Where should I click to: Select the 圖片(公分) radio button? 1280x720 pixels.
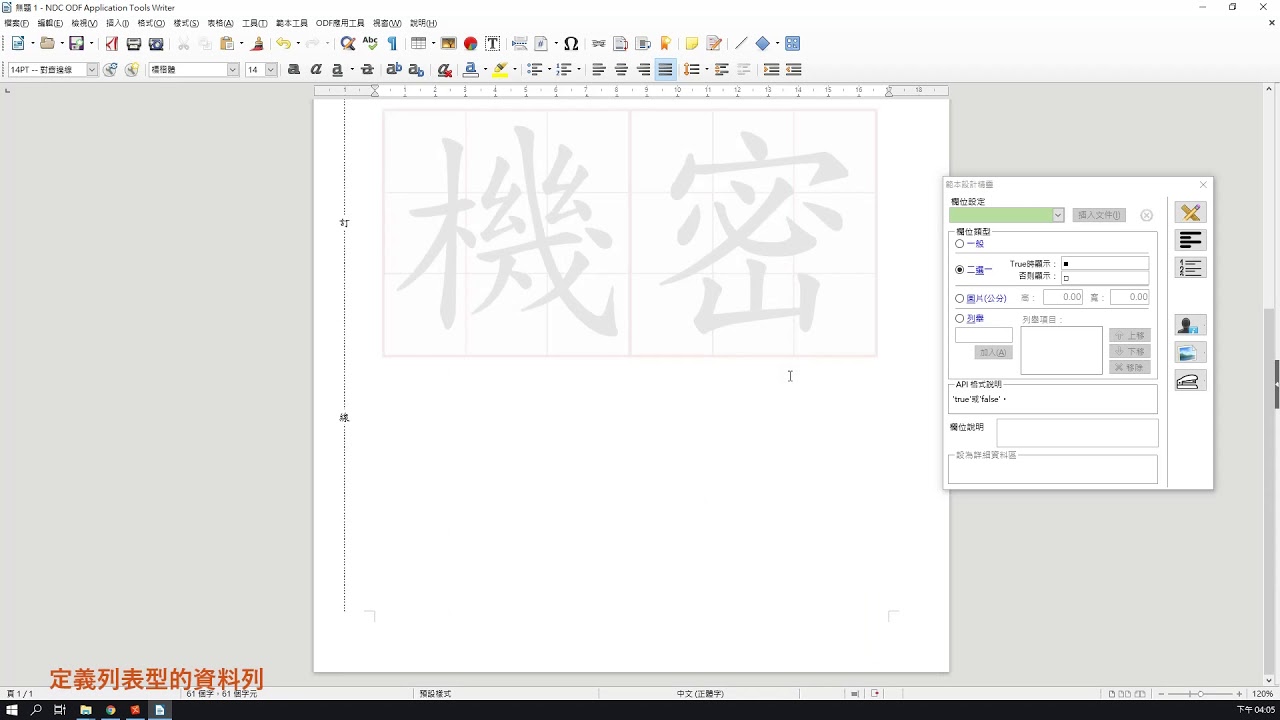[x=960, y=298]
